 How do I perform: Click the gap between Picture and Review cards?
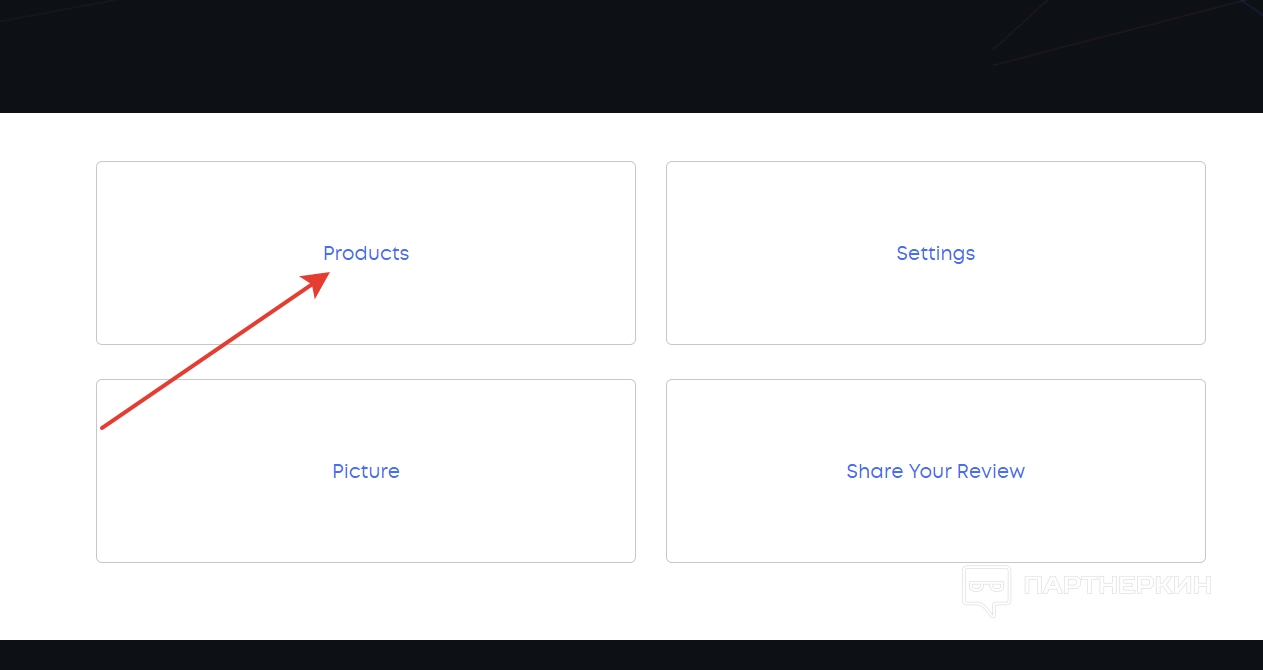[x=651, y=471]
